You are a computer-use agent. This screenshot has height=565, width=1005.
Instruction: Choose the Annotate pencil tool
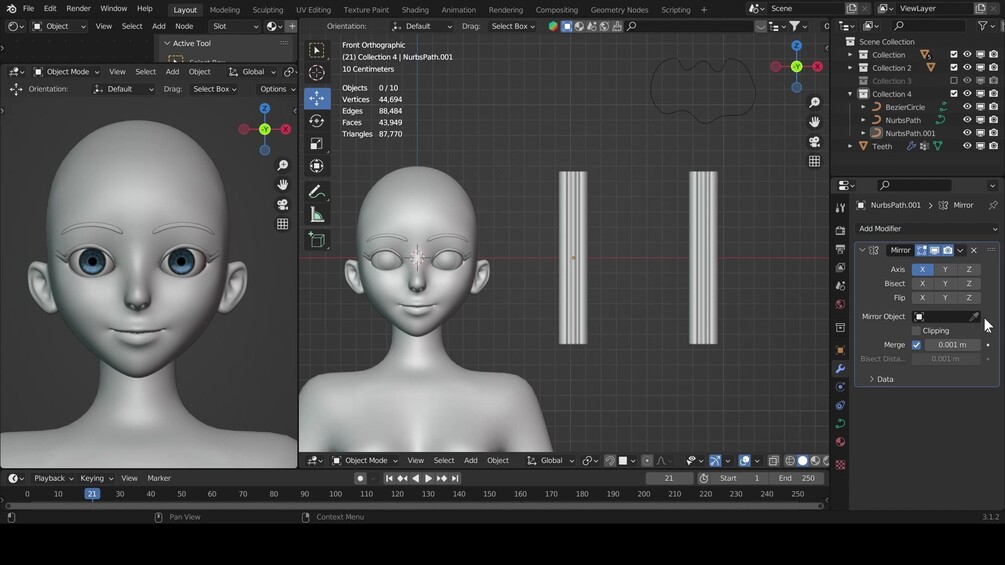point(317,192)
